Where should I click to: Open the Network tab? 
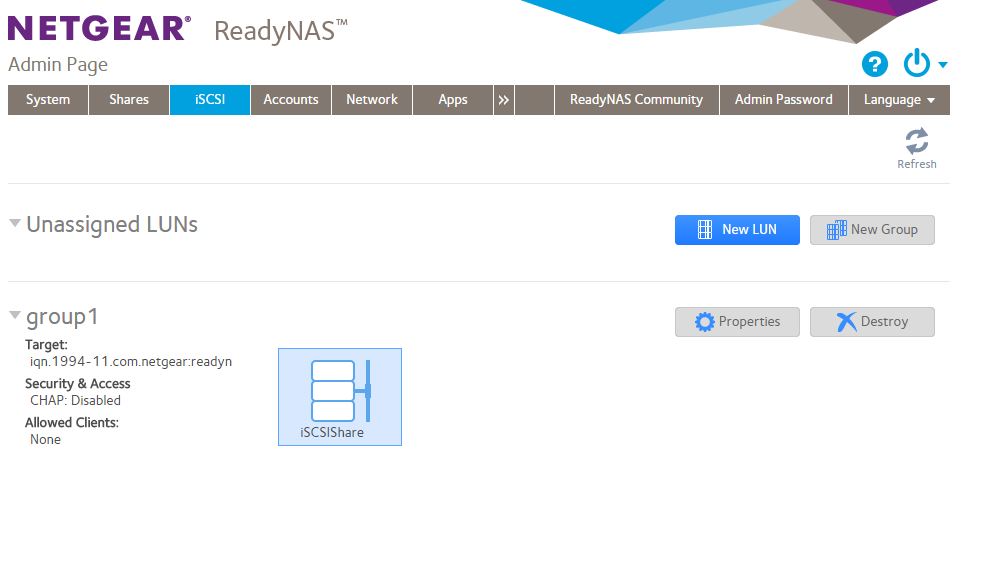tap(372, 100)
